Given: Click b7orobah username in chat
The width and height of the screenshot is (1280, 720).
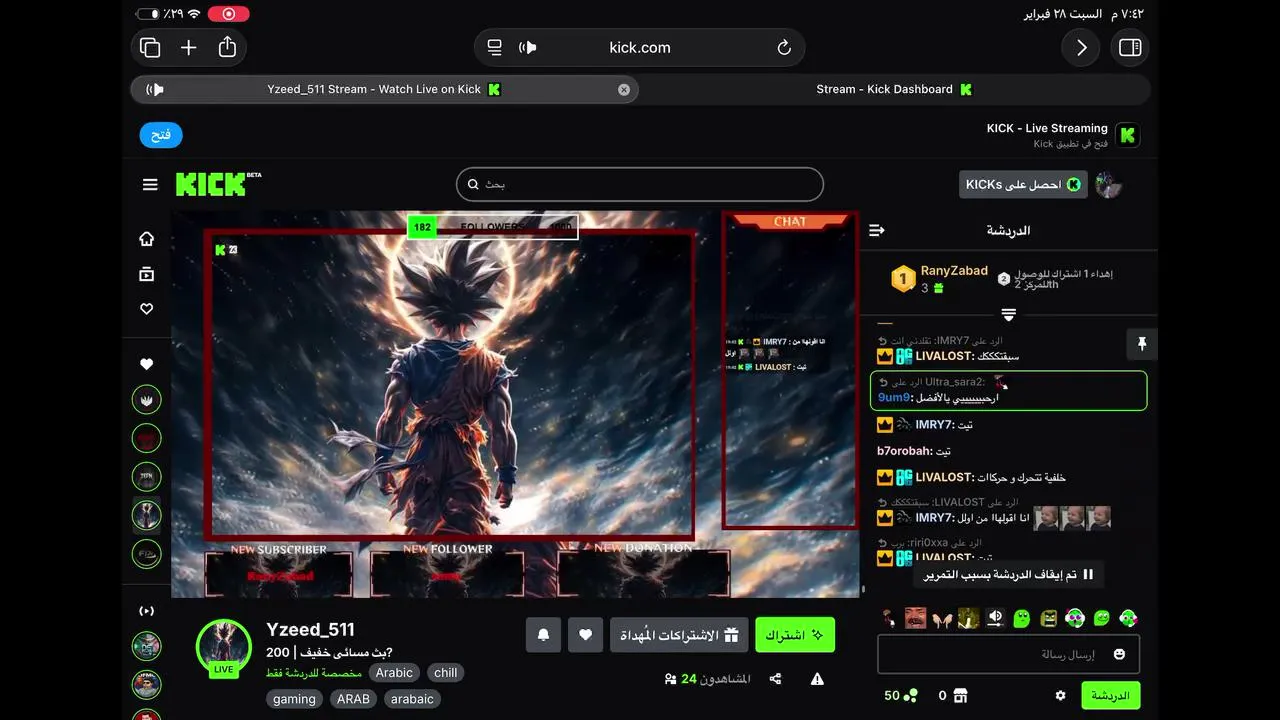Looking at the screenshot, I should pos(904,451).
